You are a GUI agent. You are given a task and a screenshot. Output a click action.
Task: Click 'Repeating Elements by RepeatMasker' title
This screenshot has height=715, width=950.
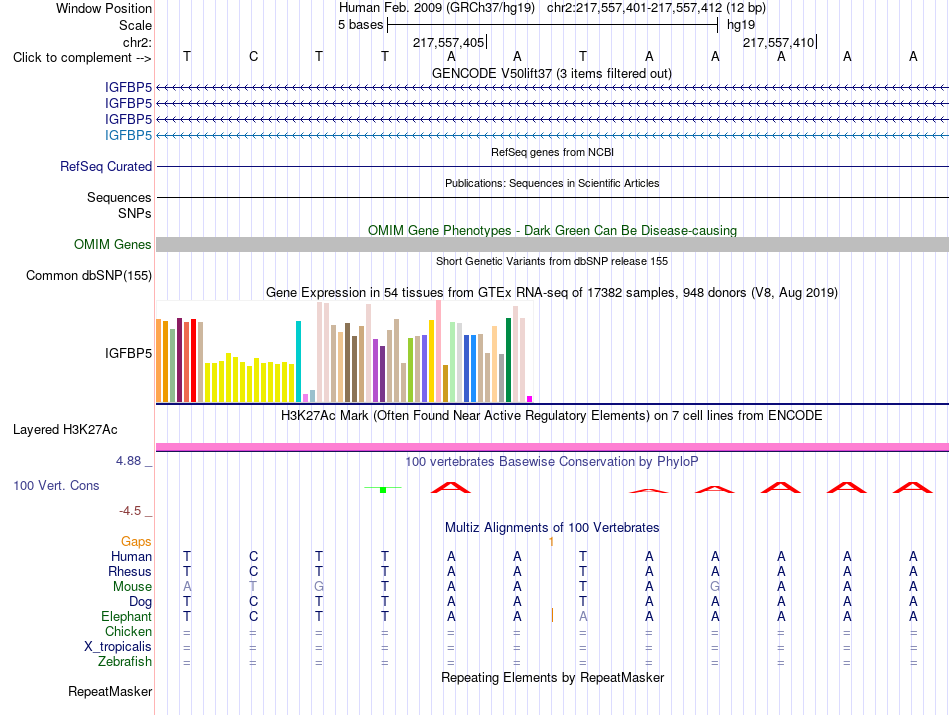click(x=552, y=677)
